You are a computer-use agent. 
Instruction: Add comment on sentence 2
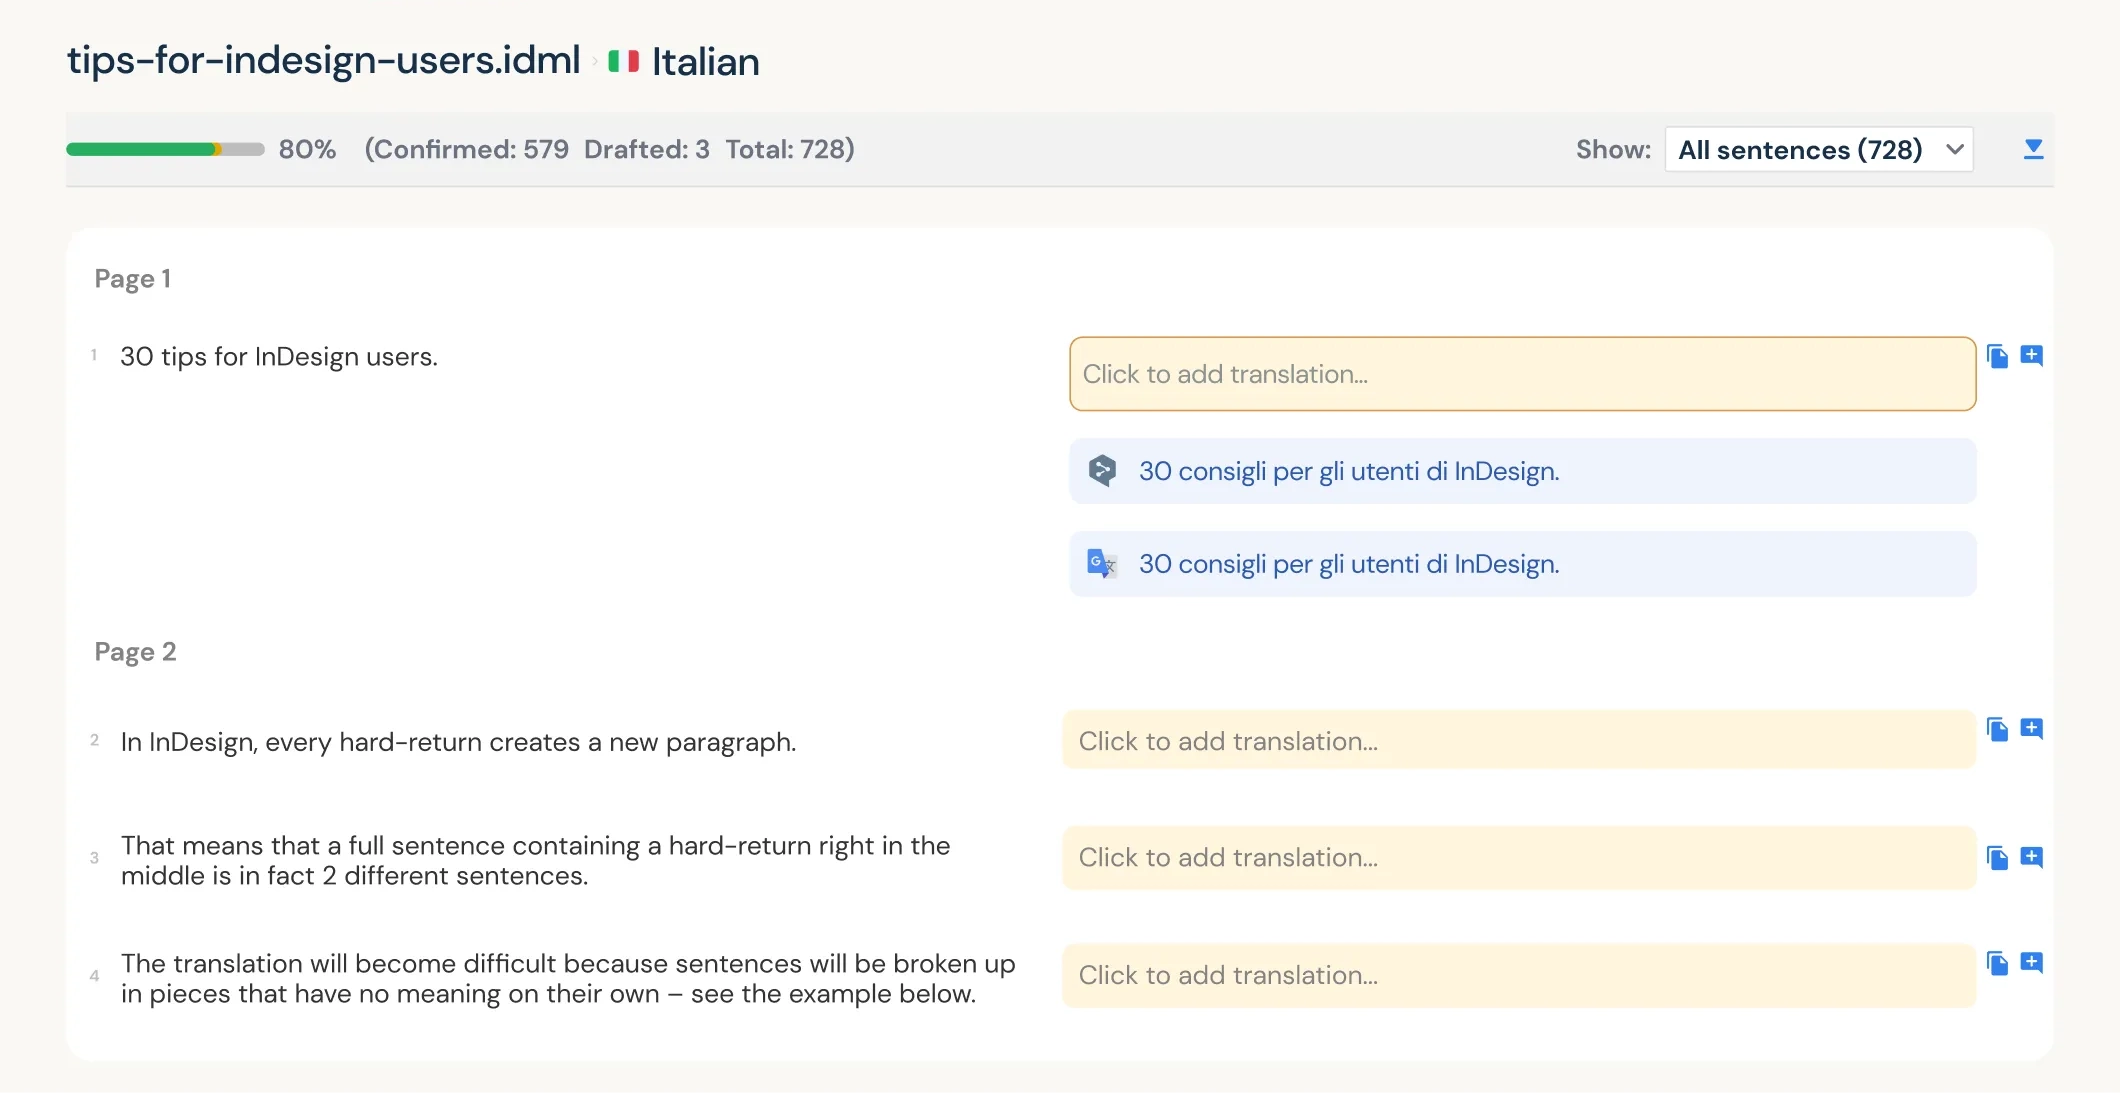2031,729
